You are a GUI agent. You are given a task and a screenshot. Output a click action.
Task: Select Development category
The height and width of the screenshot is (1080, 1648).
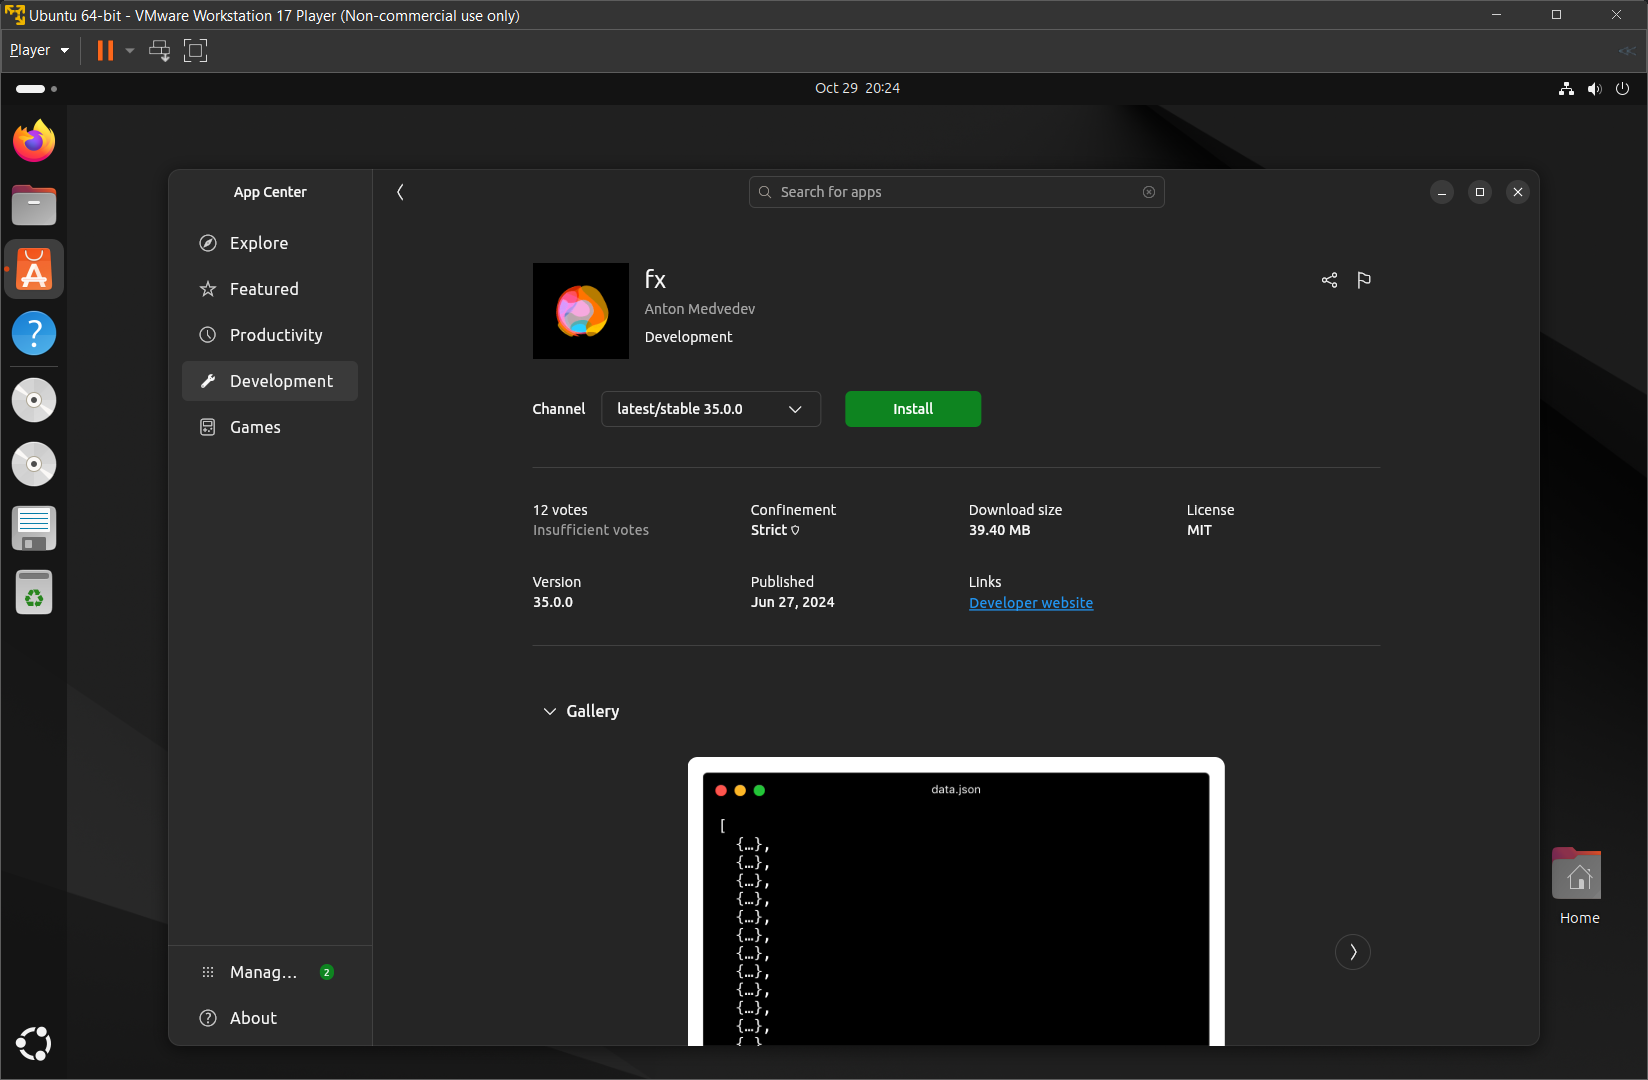(270, 381)
